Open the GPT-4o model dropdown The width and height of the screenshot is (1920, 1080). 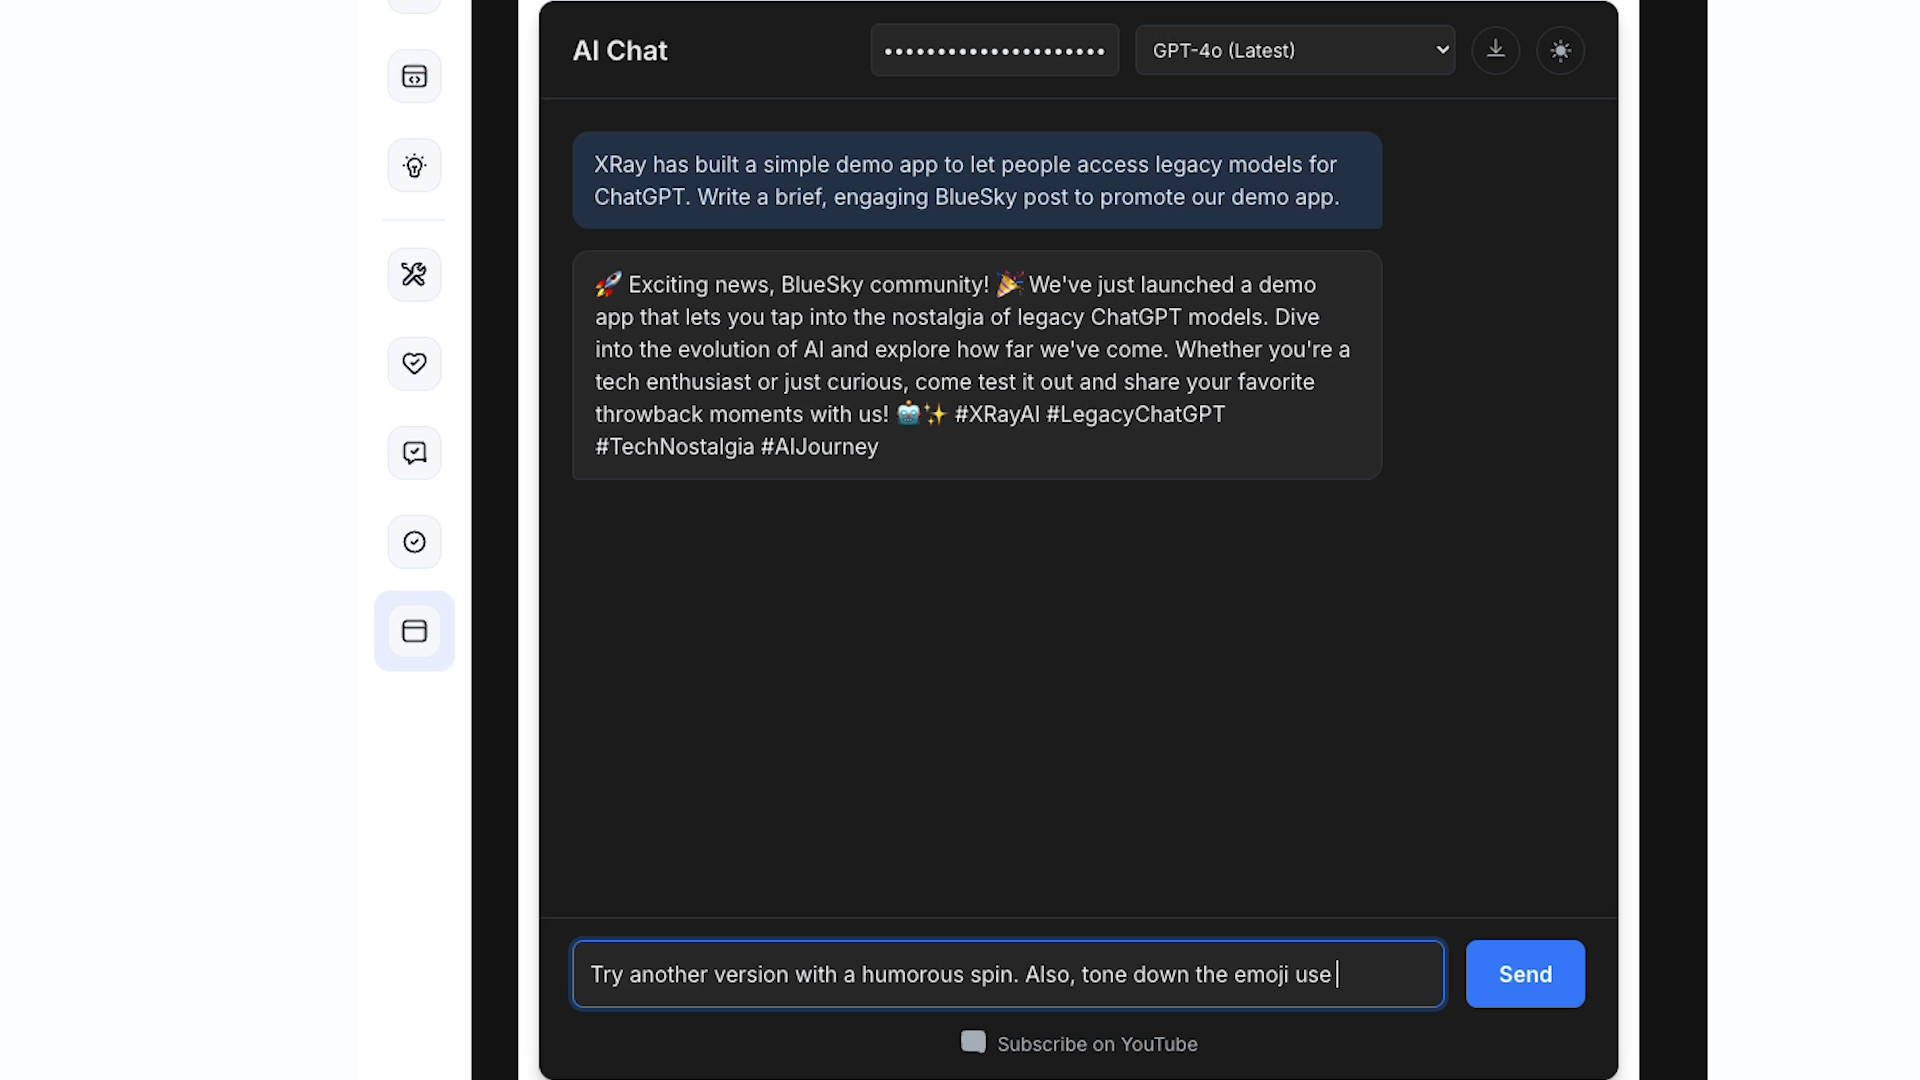click(x=1294, y=50)
